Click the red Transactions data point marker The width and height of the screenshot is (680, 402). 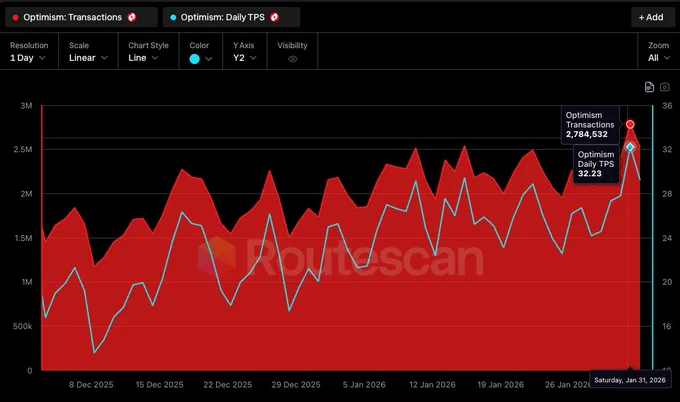click(630, 124)
